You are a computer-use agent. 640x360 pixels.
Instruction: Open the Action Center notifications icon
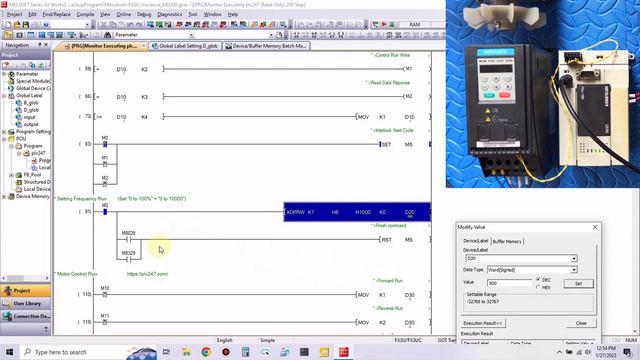[x=627, y=352]
